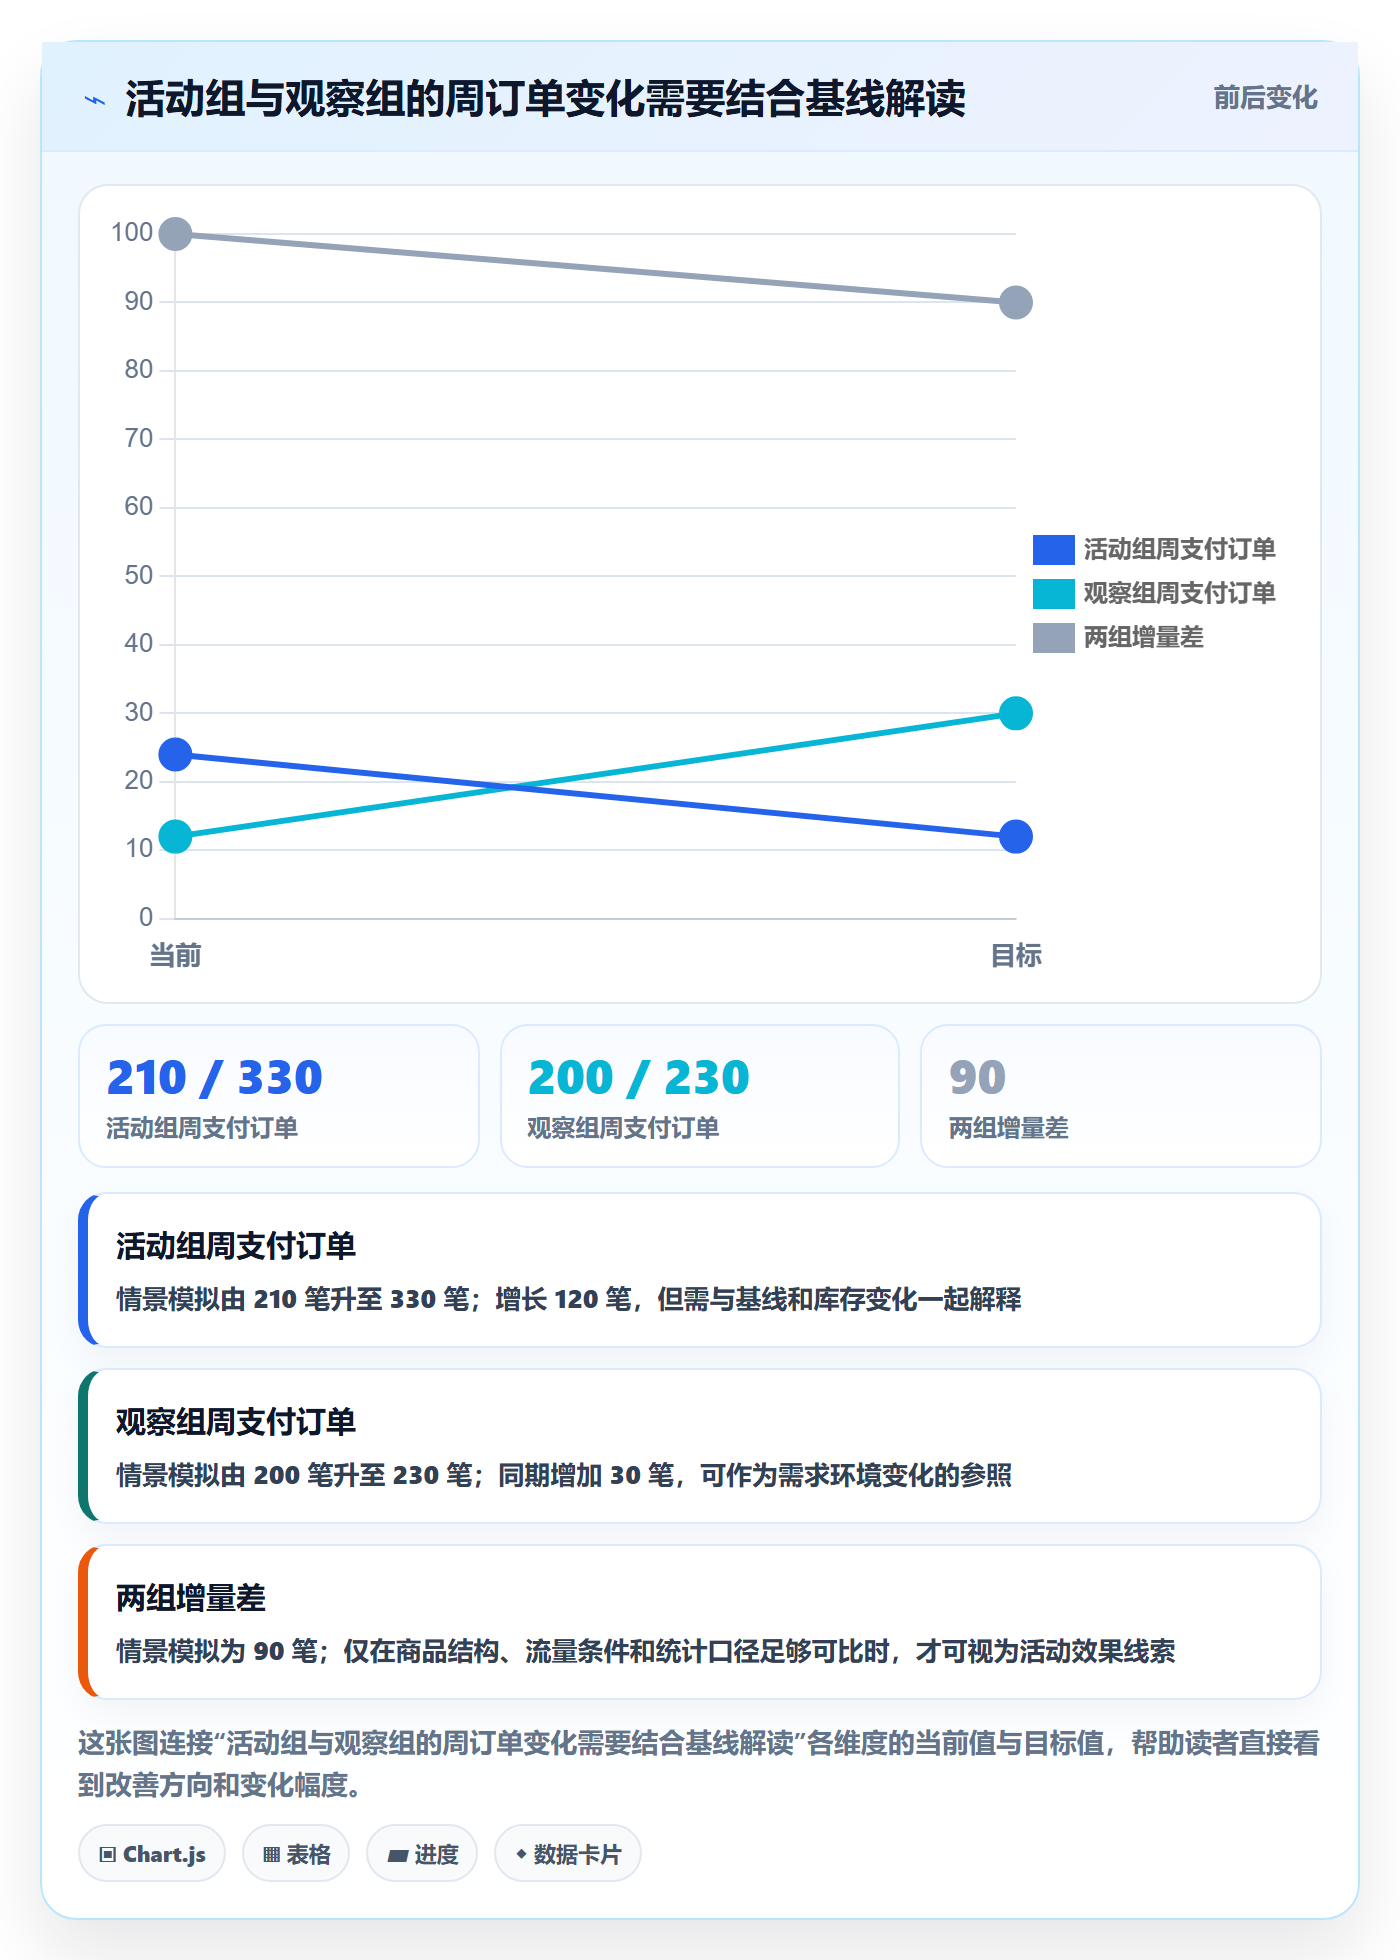
Task: Click gray data point at 90 on 目标
Action: [x=1016, y=302]
